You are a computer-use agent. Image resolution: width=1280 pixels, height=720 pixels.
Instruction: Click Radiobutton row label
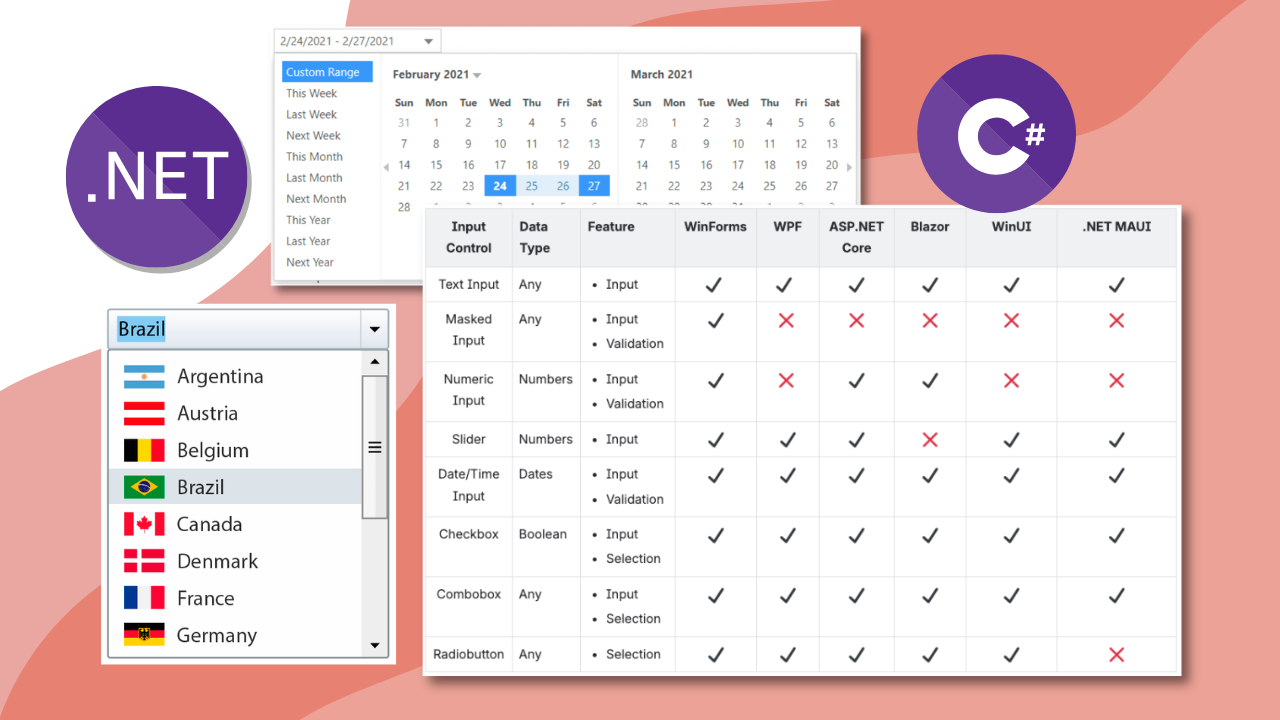tap(469, 655)
